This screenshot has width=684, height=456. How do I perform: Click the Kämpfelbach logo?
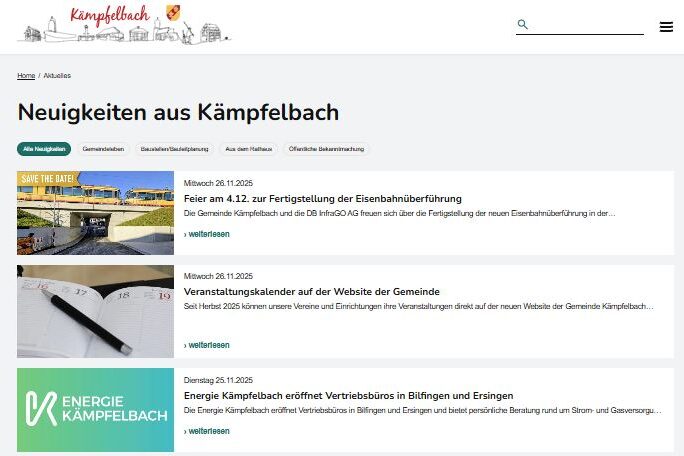coord(124,24)
